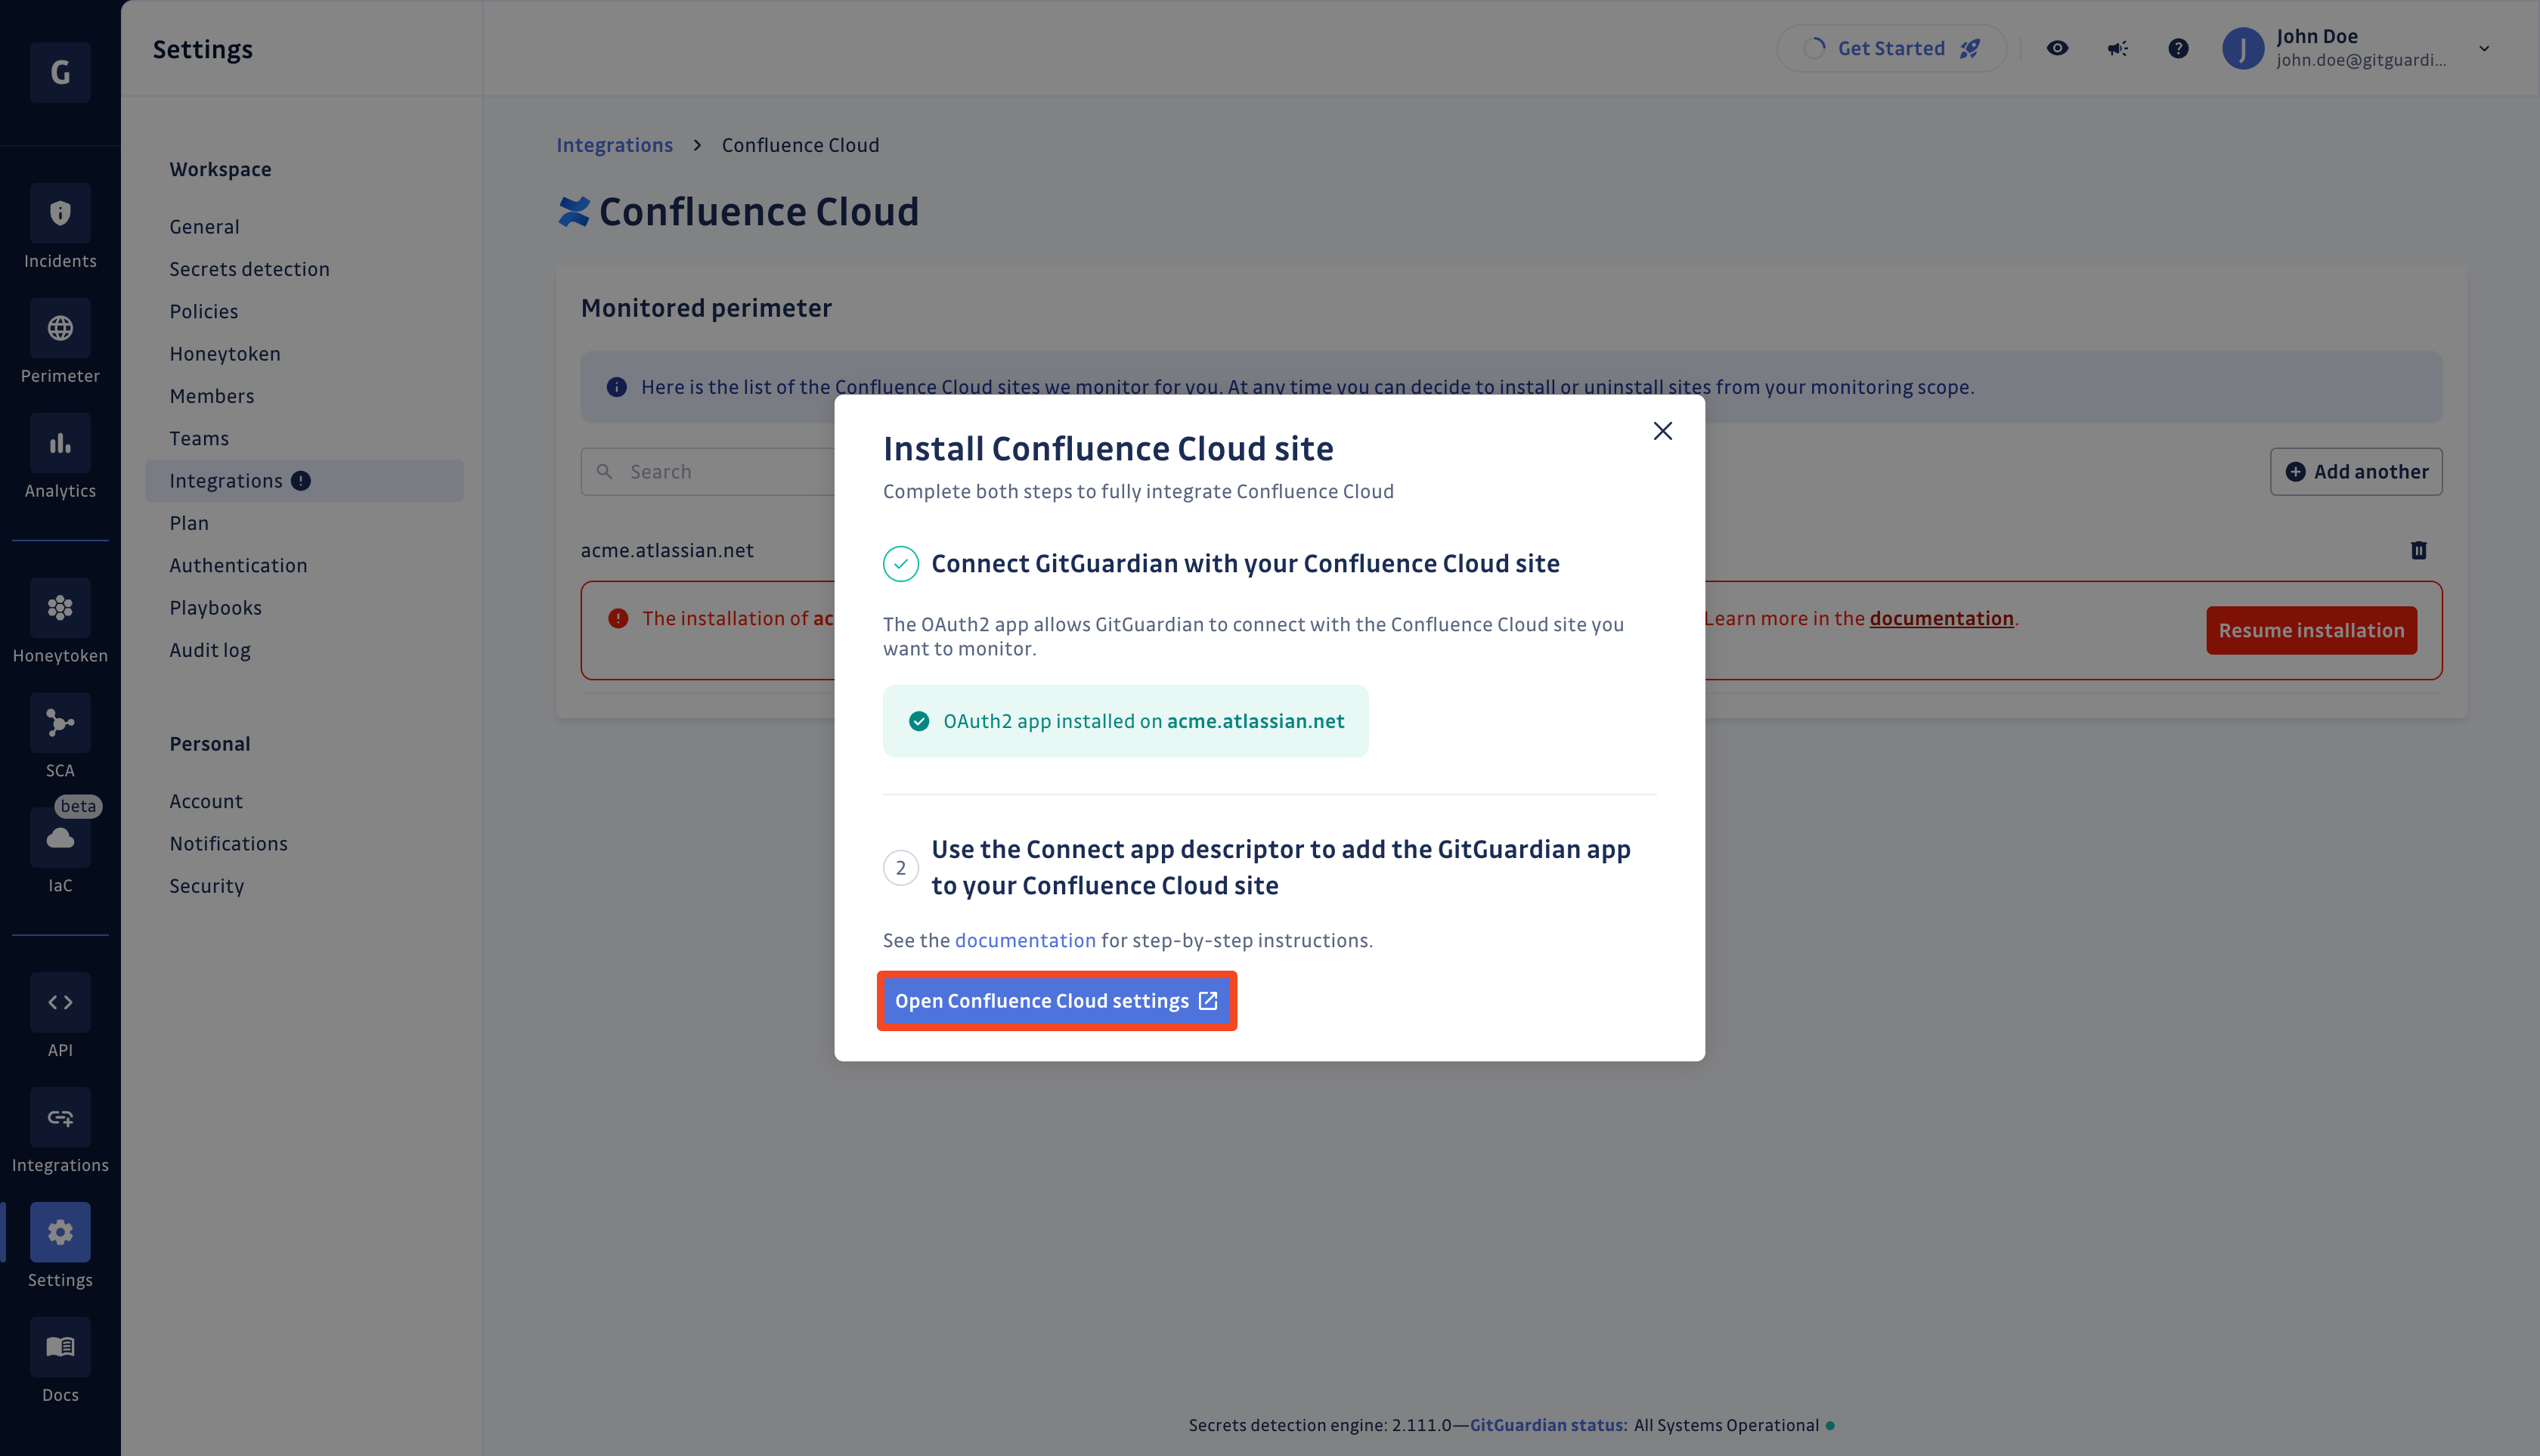Click Resume installation button
The image size is (2540, 1456).
coord(2312,630)
